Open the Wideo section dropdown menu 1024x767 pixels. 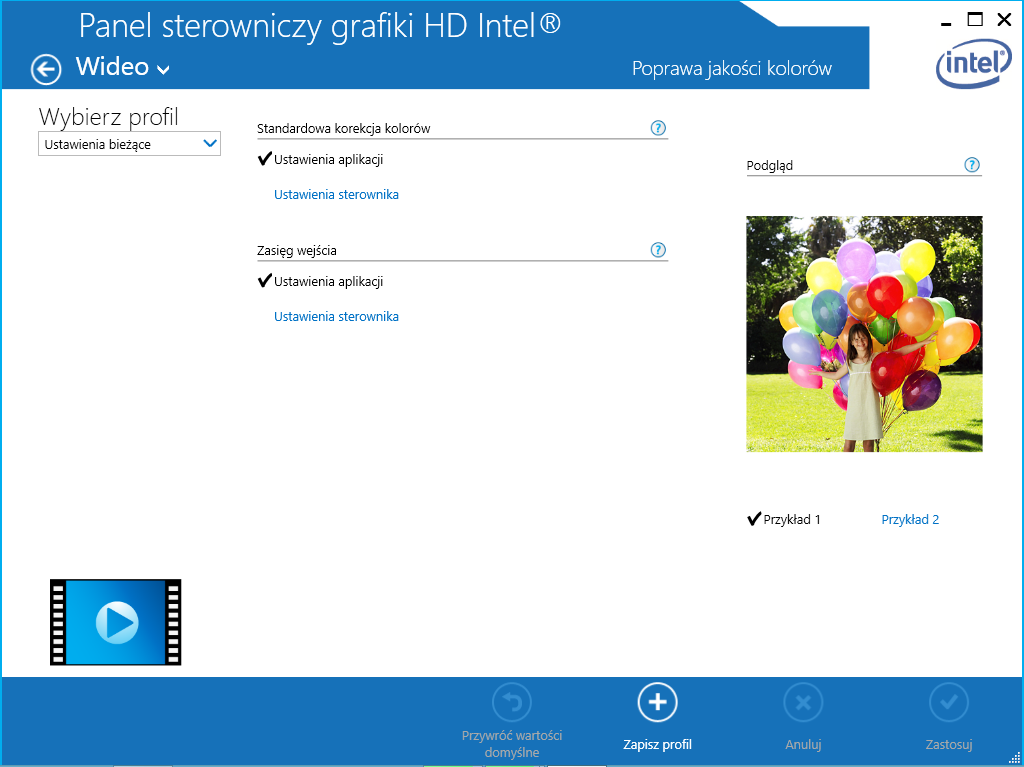pos(123,67)
